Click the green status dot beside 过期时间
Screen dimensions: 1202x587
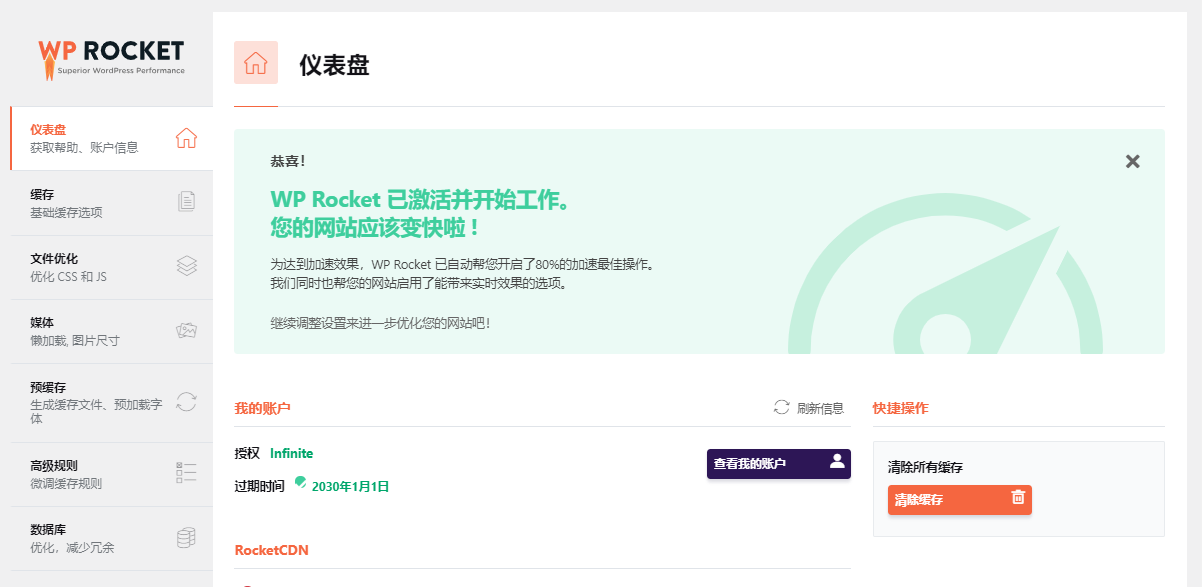[x=301, y=483]
